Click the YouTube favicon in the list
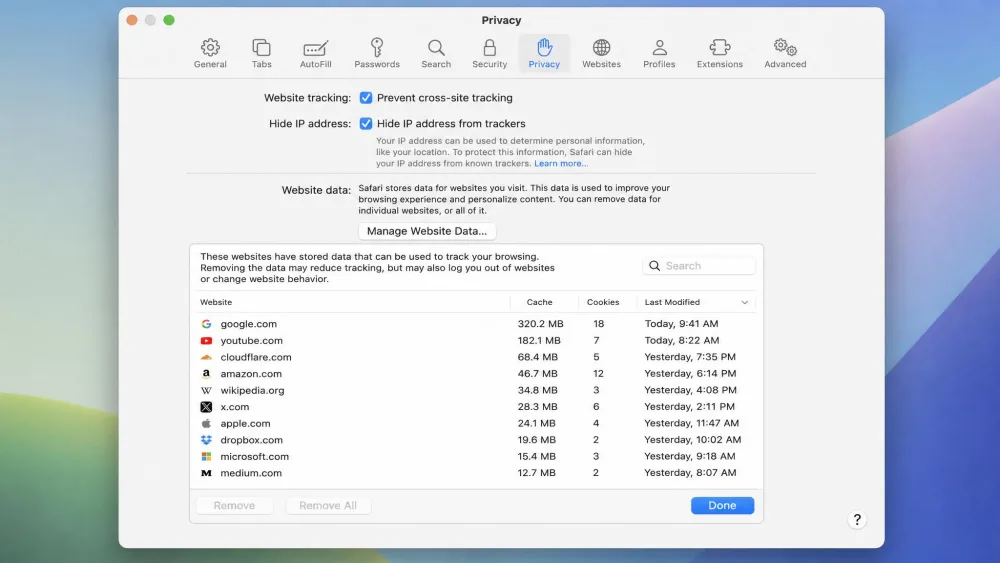Viewport: 1000px width, 563px height. 206,340
